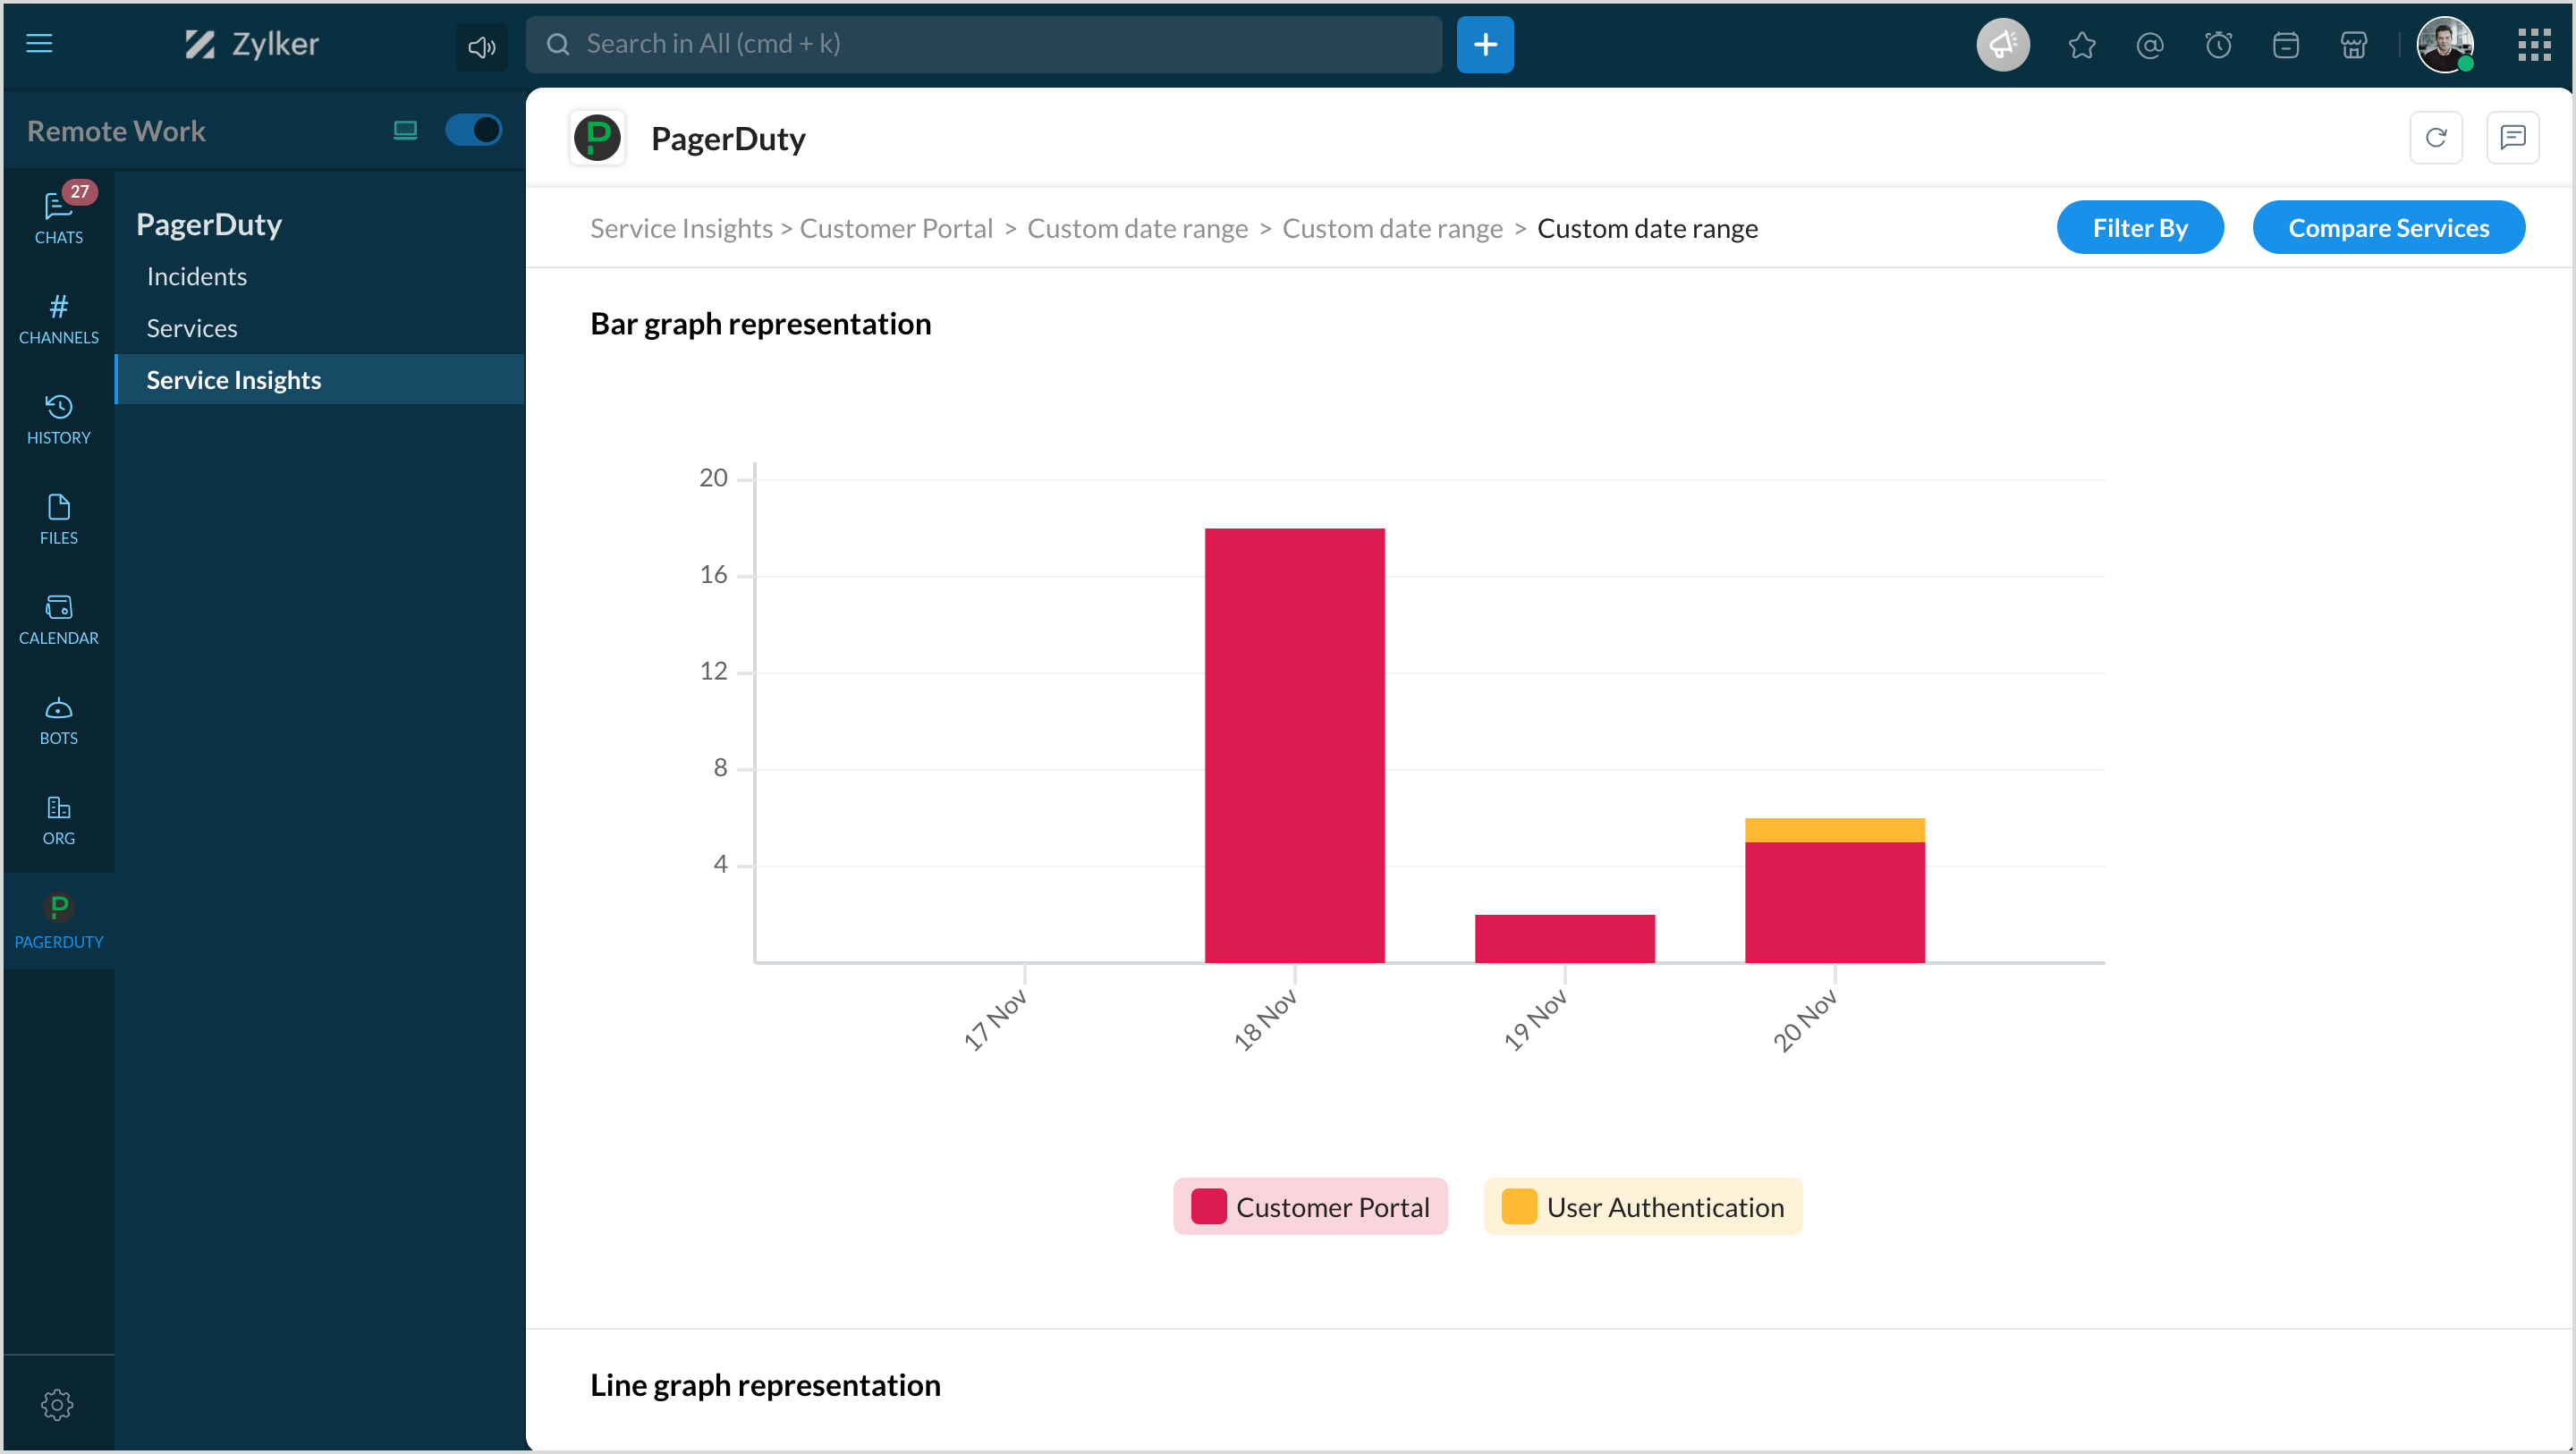Screen dimensions: 2576x1454
Task: Click the 18 Nov axis label
Action: (1266, 1020)
